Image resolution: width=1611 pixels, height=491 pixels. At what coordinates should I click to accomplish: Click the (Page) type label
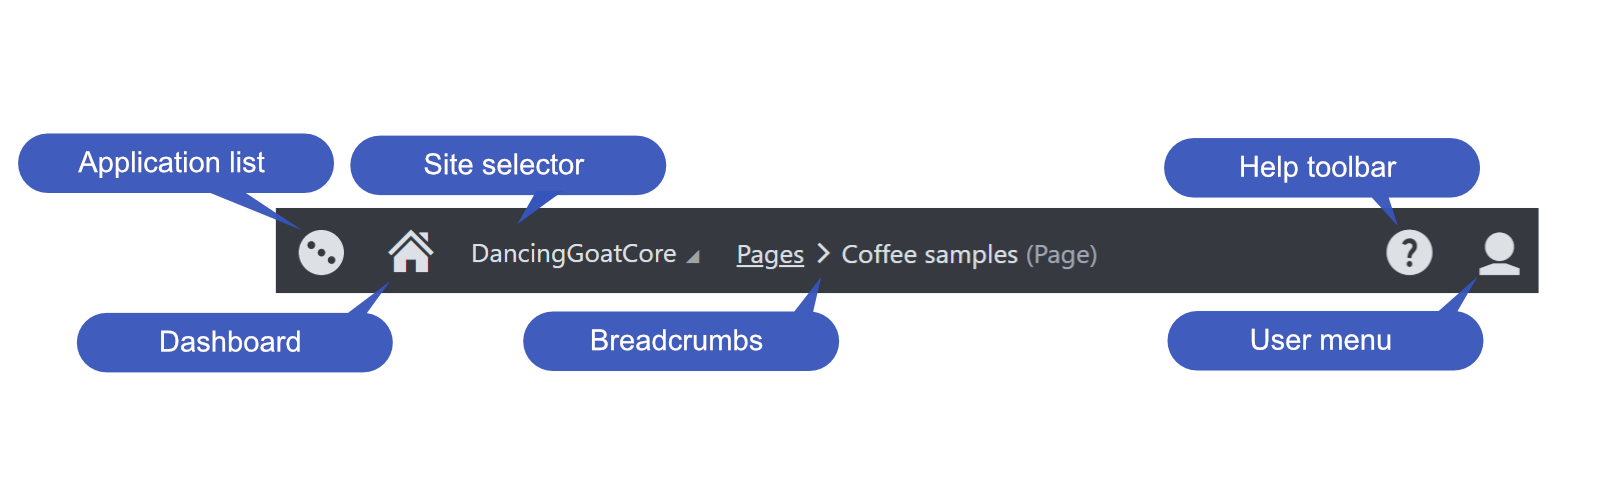(1061, 255)
